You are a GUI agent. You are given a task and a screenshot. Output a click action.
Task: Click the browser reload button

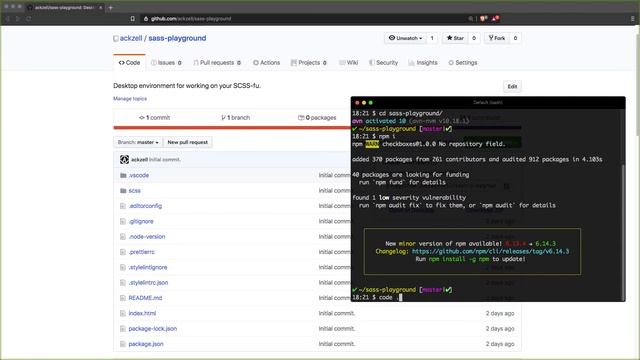point(29,19)
